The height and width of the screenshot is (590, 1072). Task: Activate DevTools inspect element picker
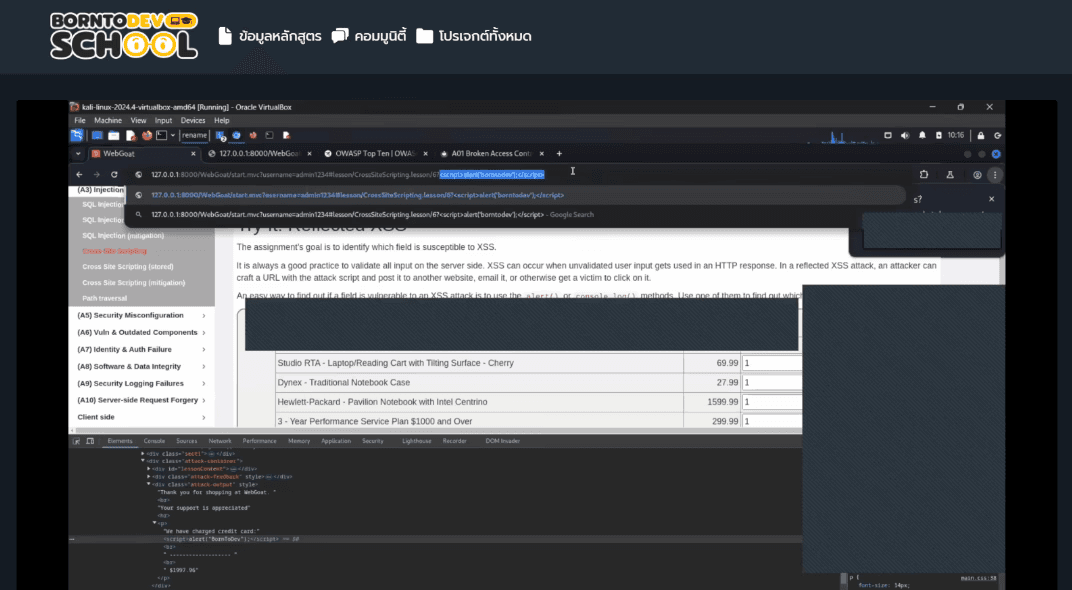coord(76,441)
